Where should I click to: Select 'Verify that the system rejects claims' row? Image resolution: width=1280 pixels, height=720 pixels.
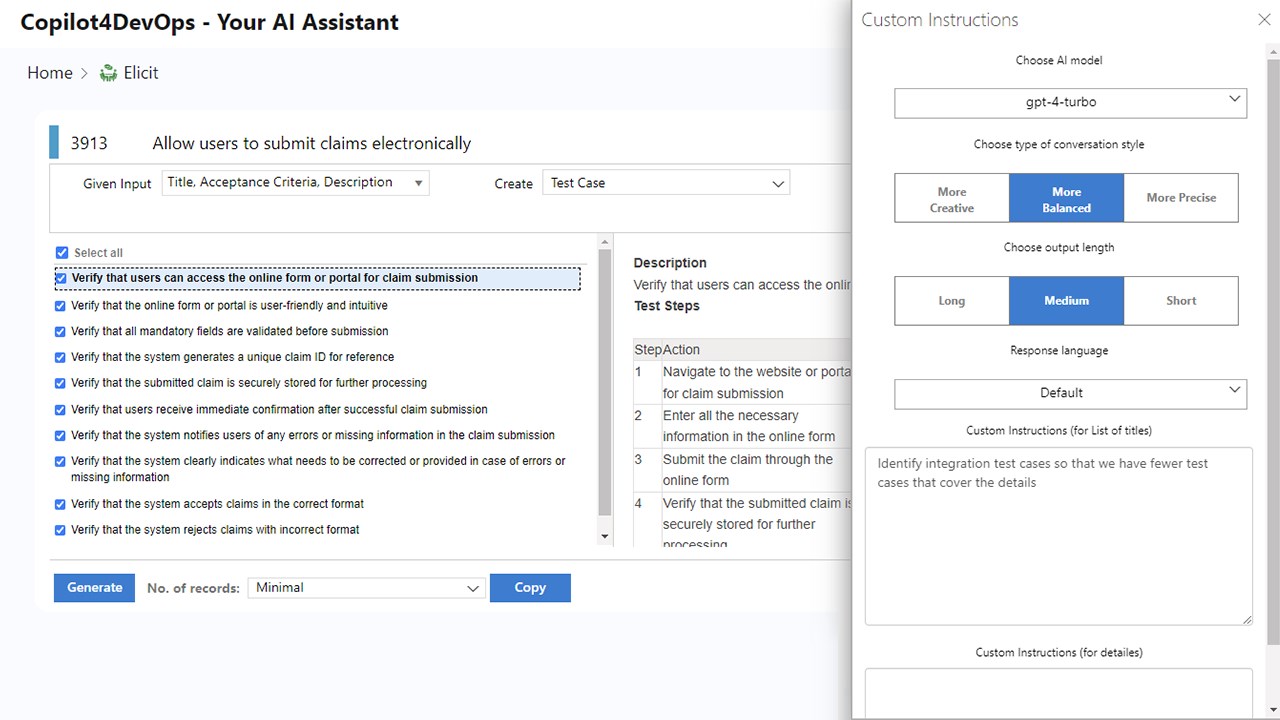tap(215, 530)
